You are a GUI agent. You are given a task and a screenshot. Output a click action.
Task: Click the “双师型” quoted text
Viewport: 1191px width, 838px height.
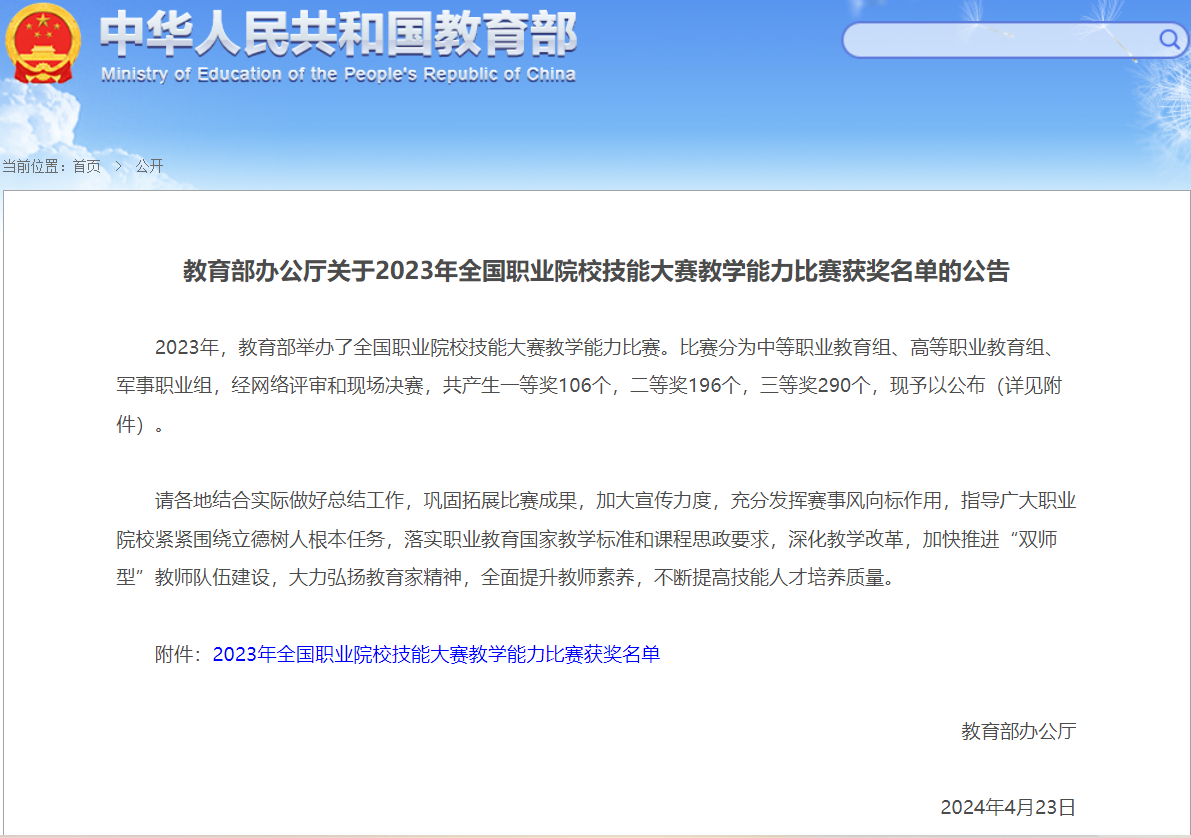pyautogui.click(x=1046, y=538)
